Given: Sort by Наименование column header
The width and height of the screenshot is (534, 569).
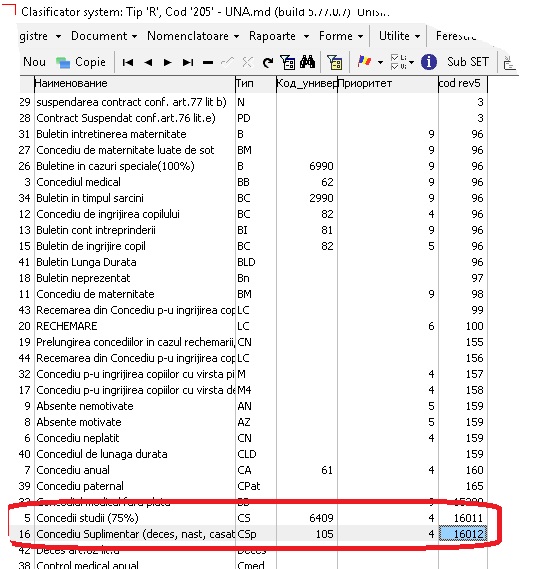Looking at the screenshot, I should (135, 84).
